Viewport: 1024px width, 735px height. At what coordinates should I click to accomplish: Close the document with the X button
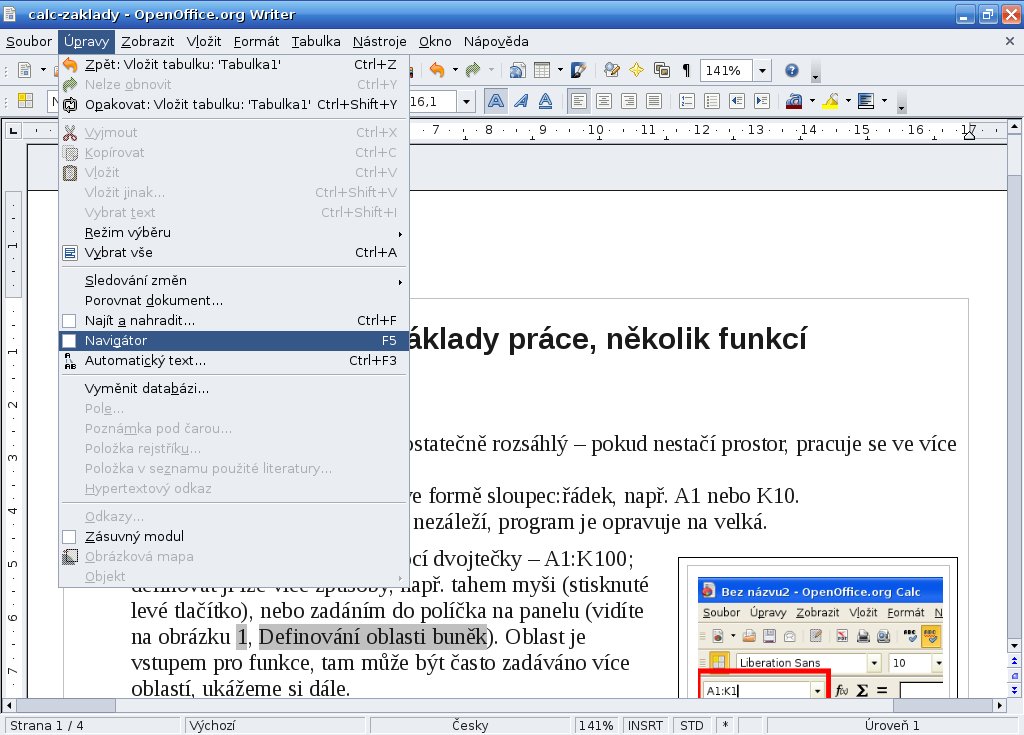tap(1010, 41)
